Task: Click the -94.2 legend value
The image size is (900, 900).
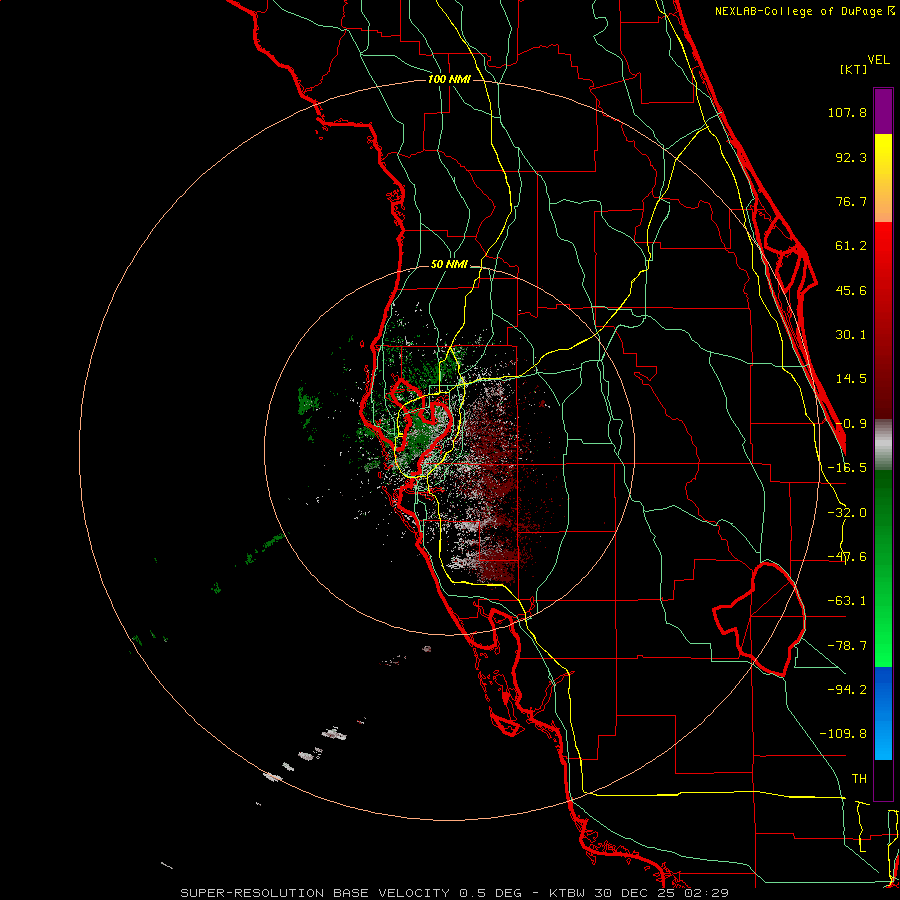Action: (x=847, y=689)
